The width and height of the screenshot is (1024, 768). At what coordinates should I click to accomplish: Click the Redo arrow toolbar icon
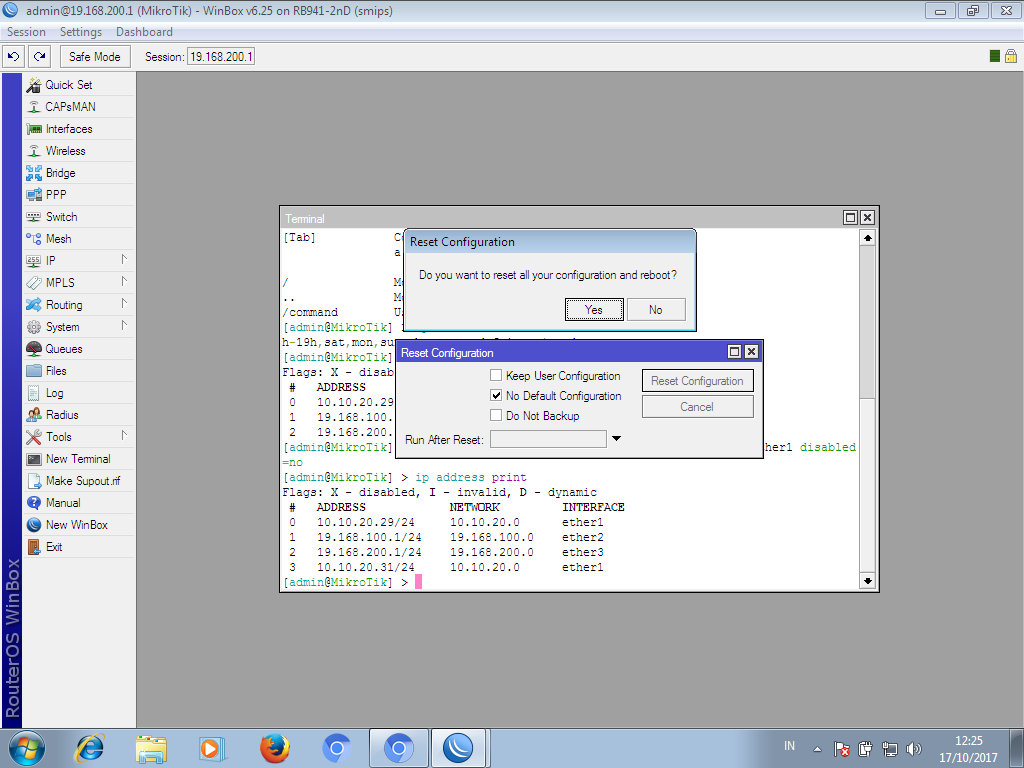[40, 57]
